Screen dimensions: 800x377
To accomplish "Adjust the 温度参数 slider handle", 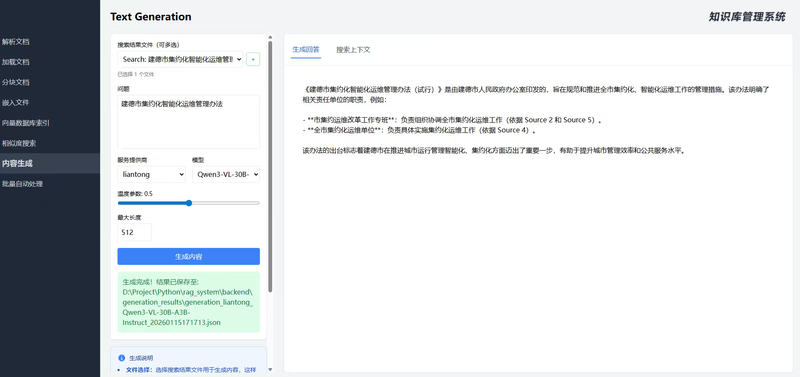I will [x=189, y=203].
